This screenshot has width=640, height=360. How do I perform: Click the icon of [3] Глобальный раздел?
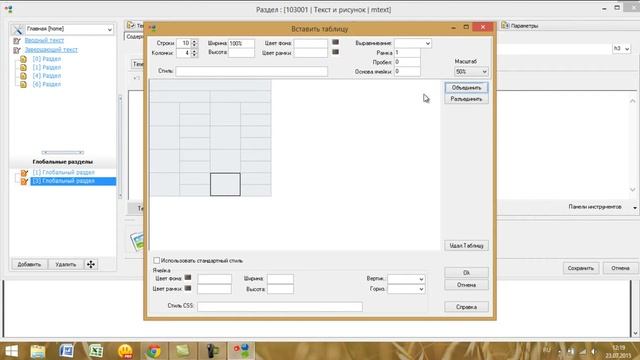pos(24,181)
